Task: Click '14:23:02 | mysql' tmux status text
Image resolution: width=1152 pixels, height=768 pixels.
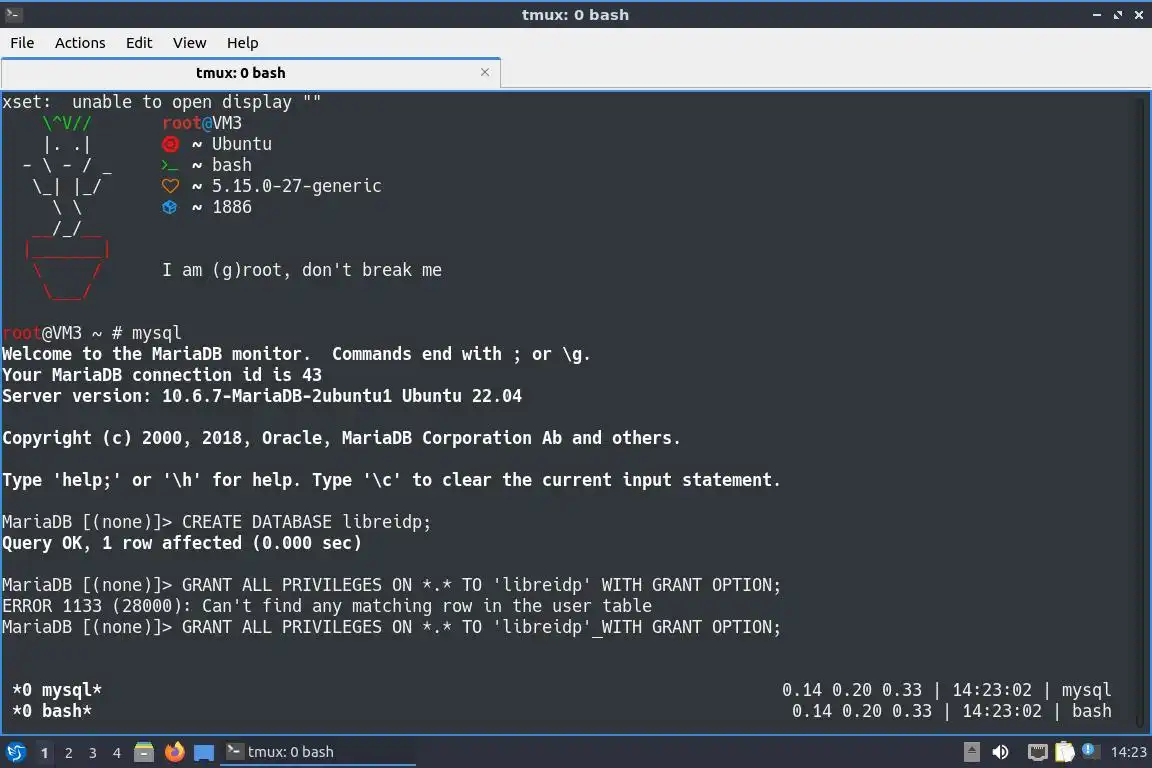Action: [1032, 690]
